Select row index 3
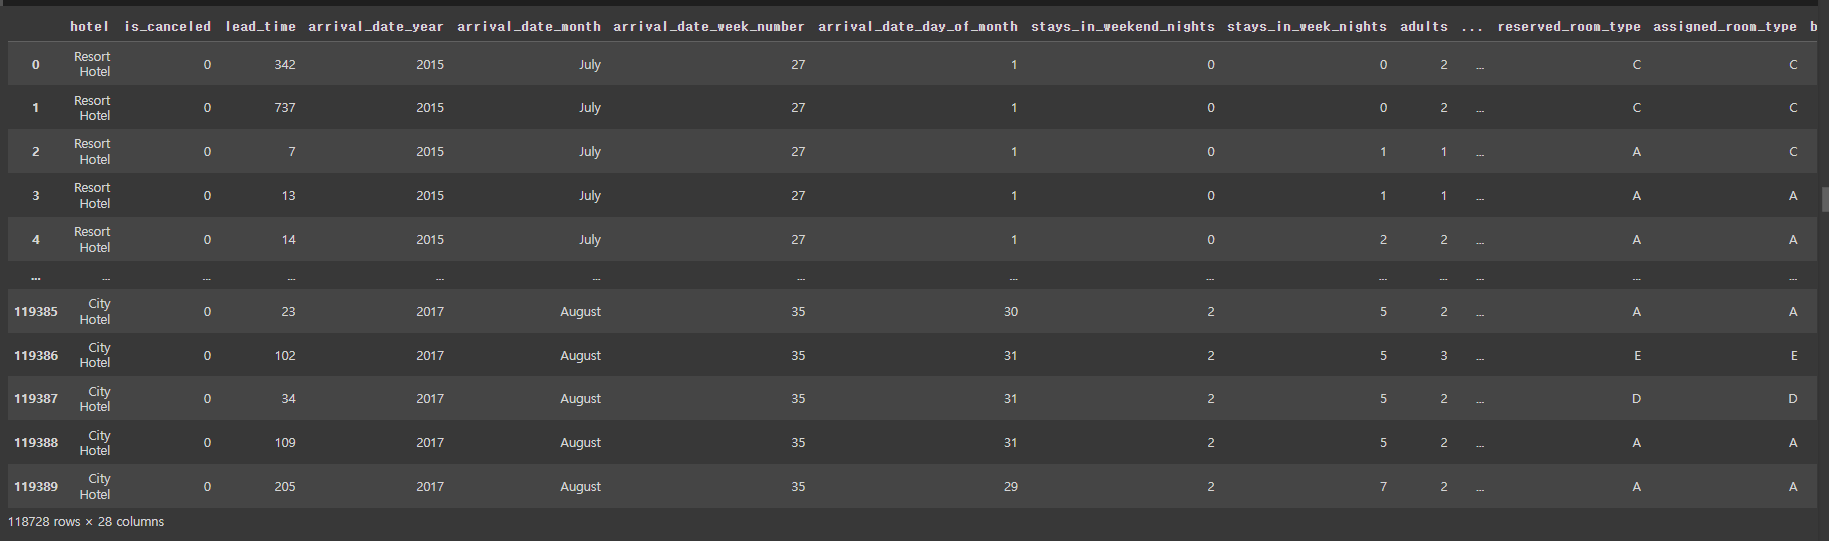 coord(36,196)
